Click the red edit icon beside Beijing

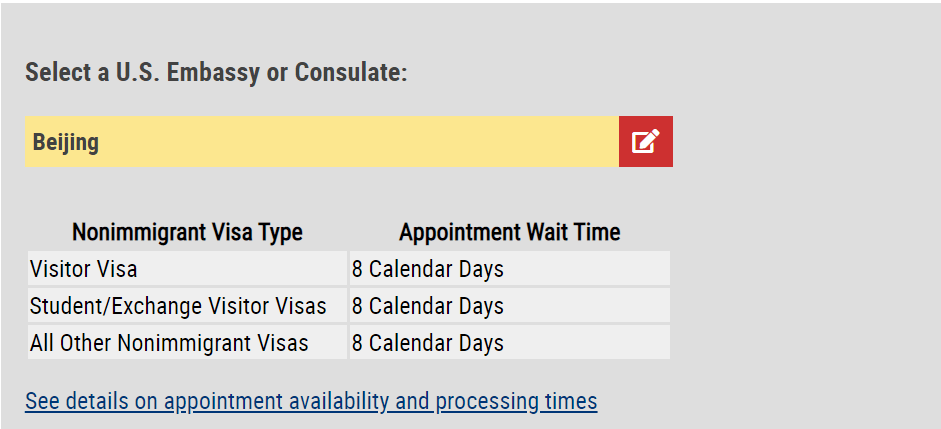click(646, 142)
